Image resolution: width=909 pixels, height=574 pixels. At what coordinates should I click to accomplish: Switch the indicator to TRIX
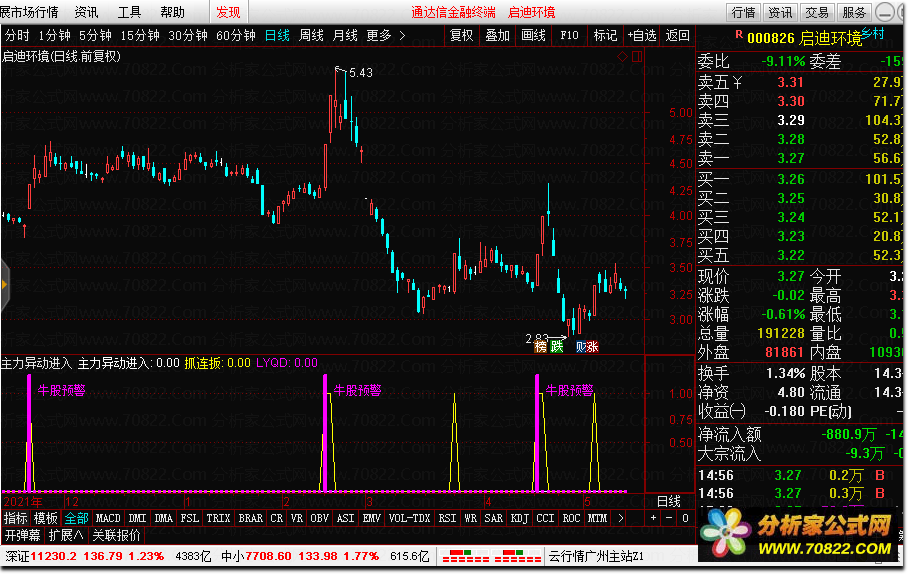click(218, 518)
